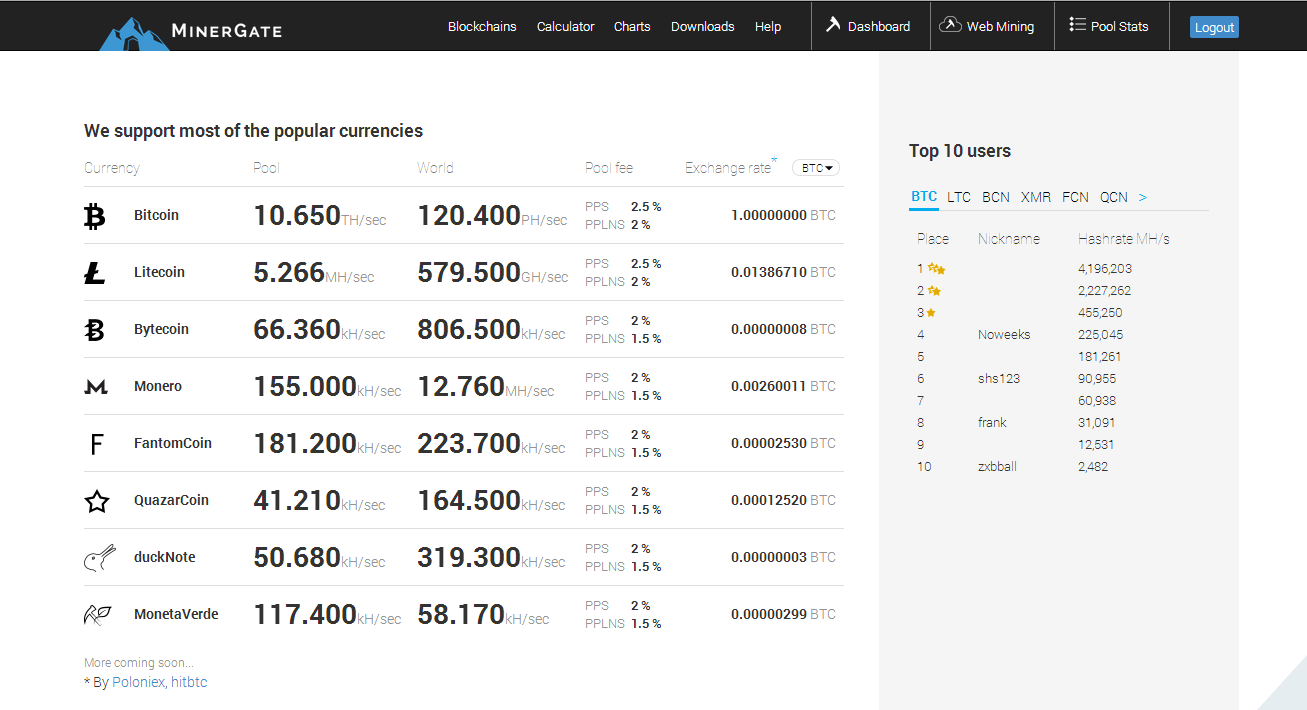
Task: Click the QuazarCoin currency name
Action: pyautogui.click(x=171, y=500)
